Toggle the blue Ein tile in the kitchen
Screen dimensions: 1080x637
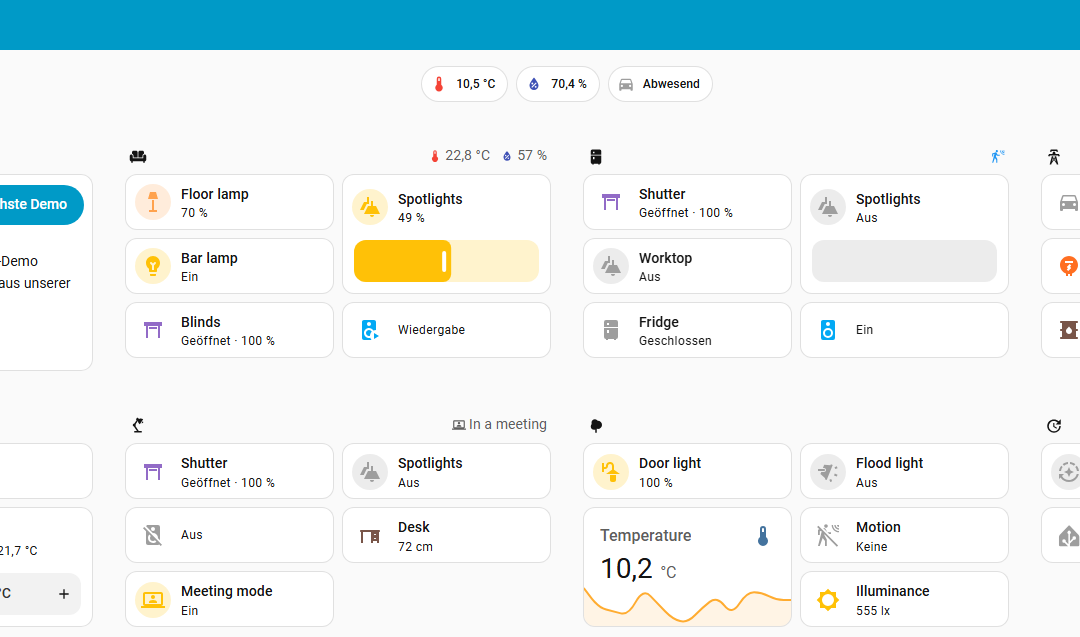click(904, 330)
